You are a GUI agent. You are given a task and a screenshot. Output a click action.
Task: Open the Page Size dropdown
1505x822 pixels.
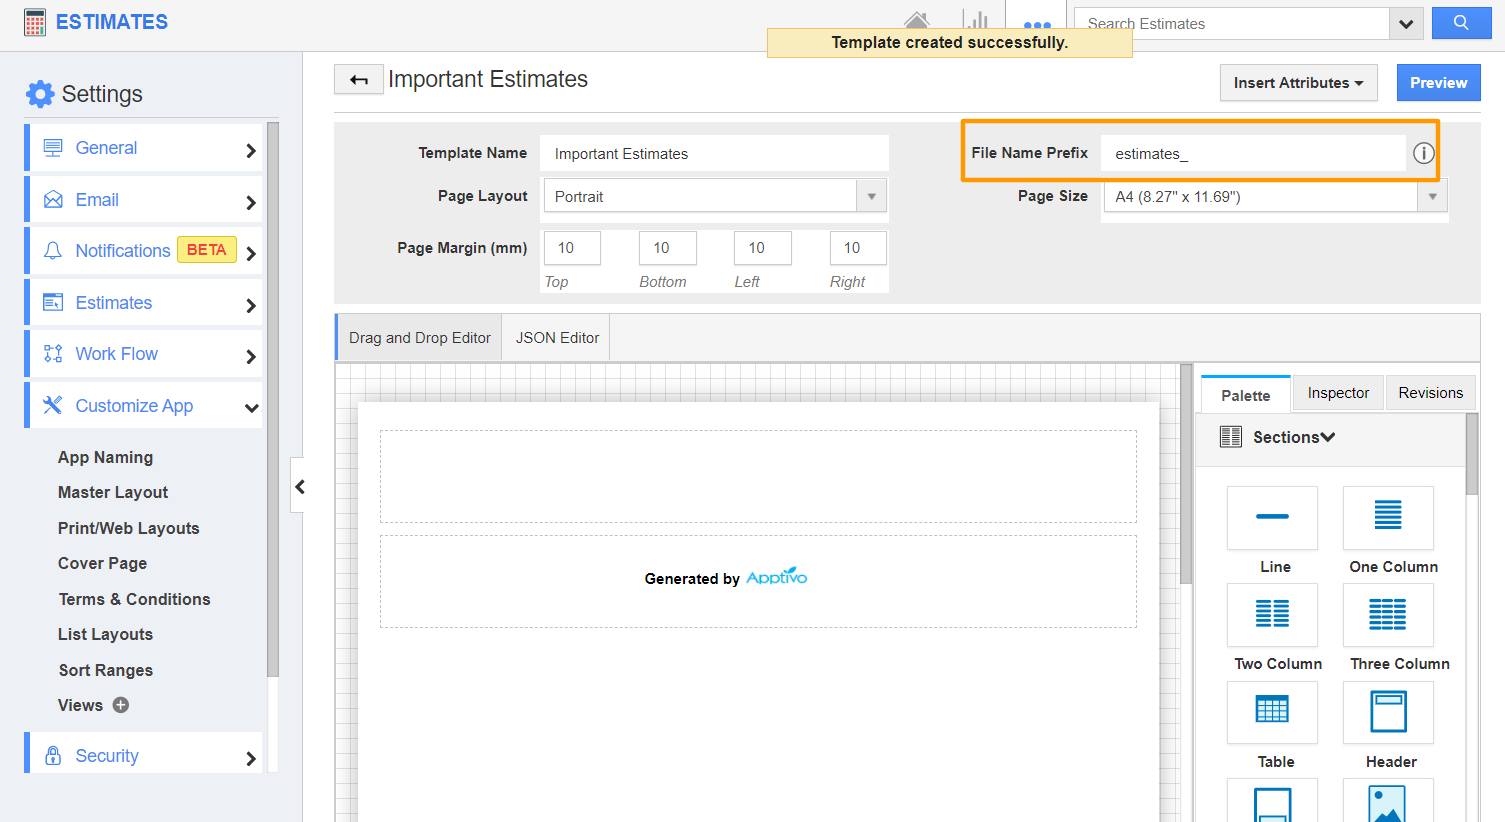click(x=1432, y=195)
